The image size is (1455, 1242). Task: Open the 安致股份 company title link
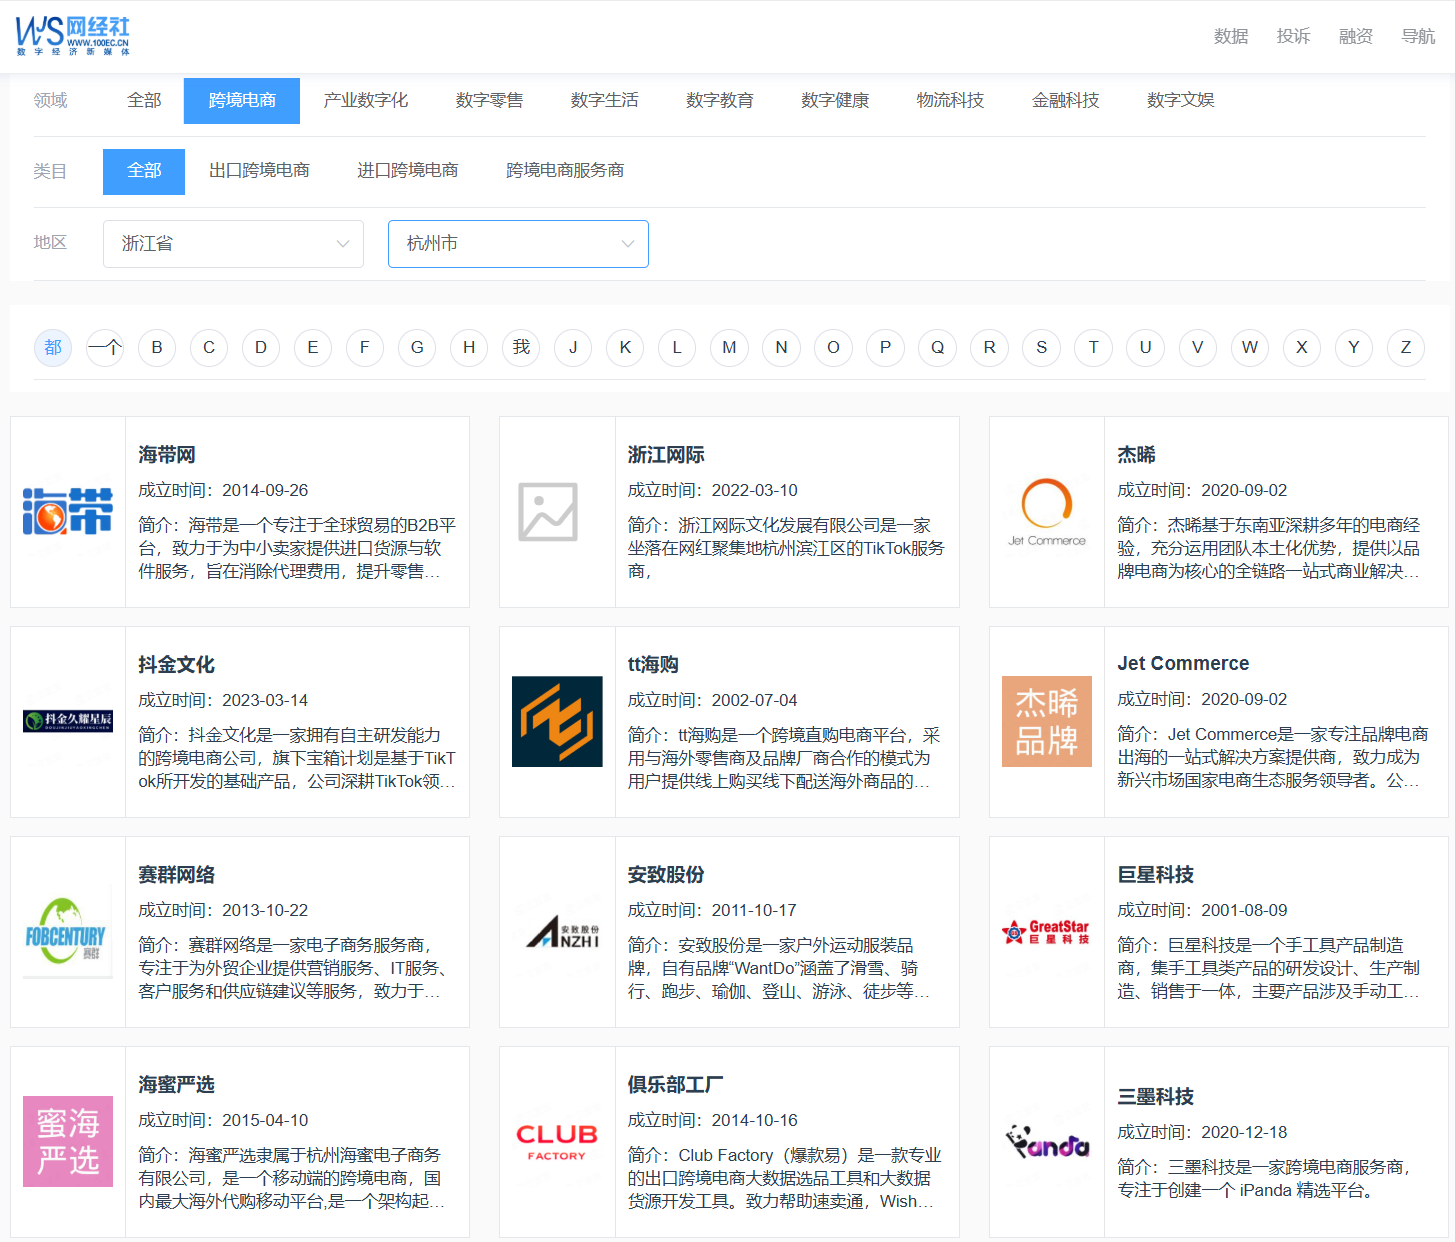point(666,875)
